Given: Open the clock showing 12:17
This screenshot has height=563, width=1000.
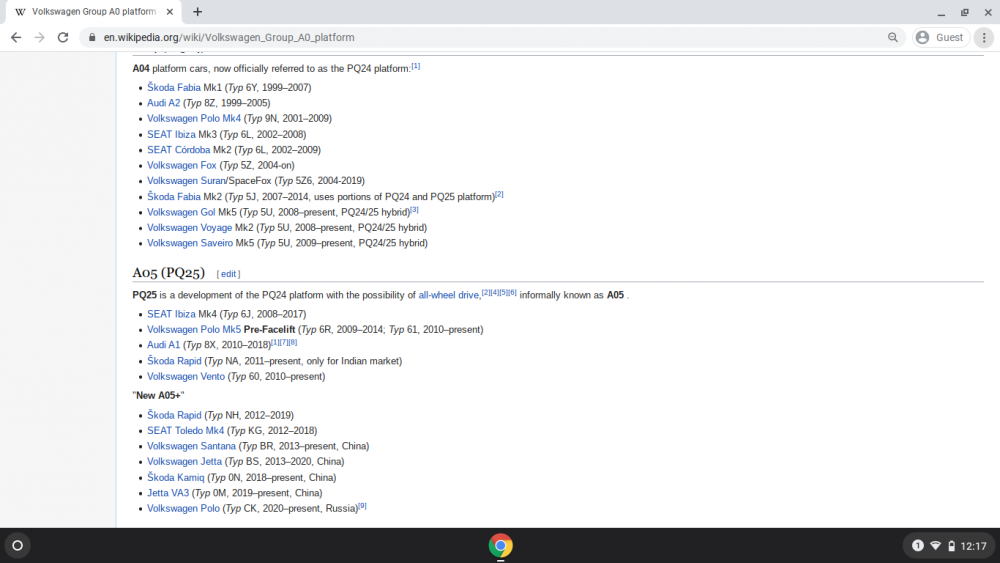Looking at the screenshot, I should [x=973, y=546].
